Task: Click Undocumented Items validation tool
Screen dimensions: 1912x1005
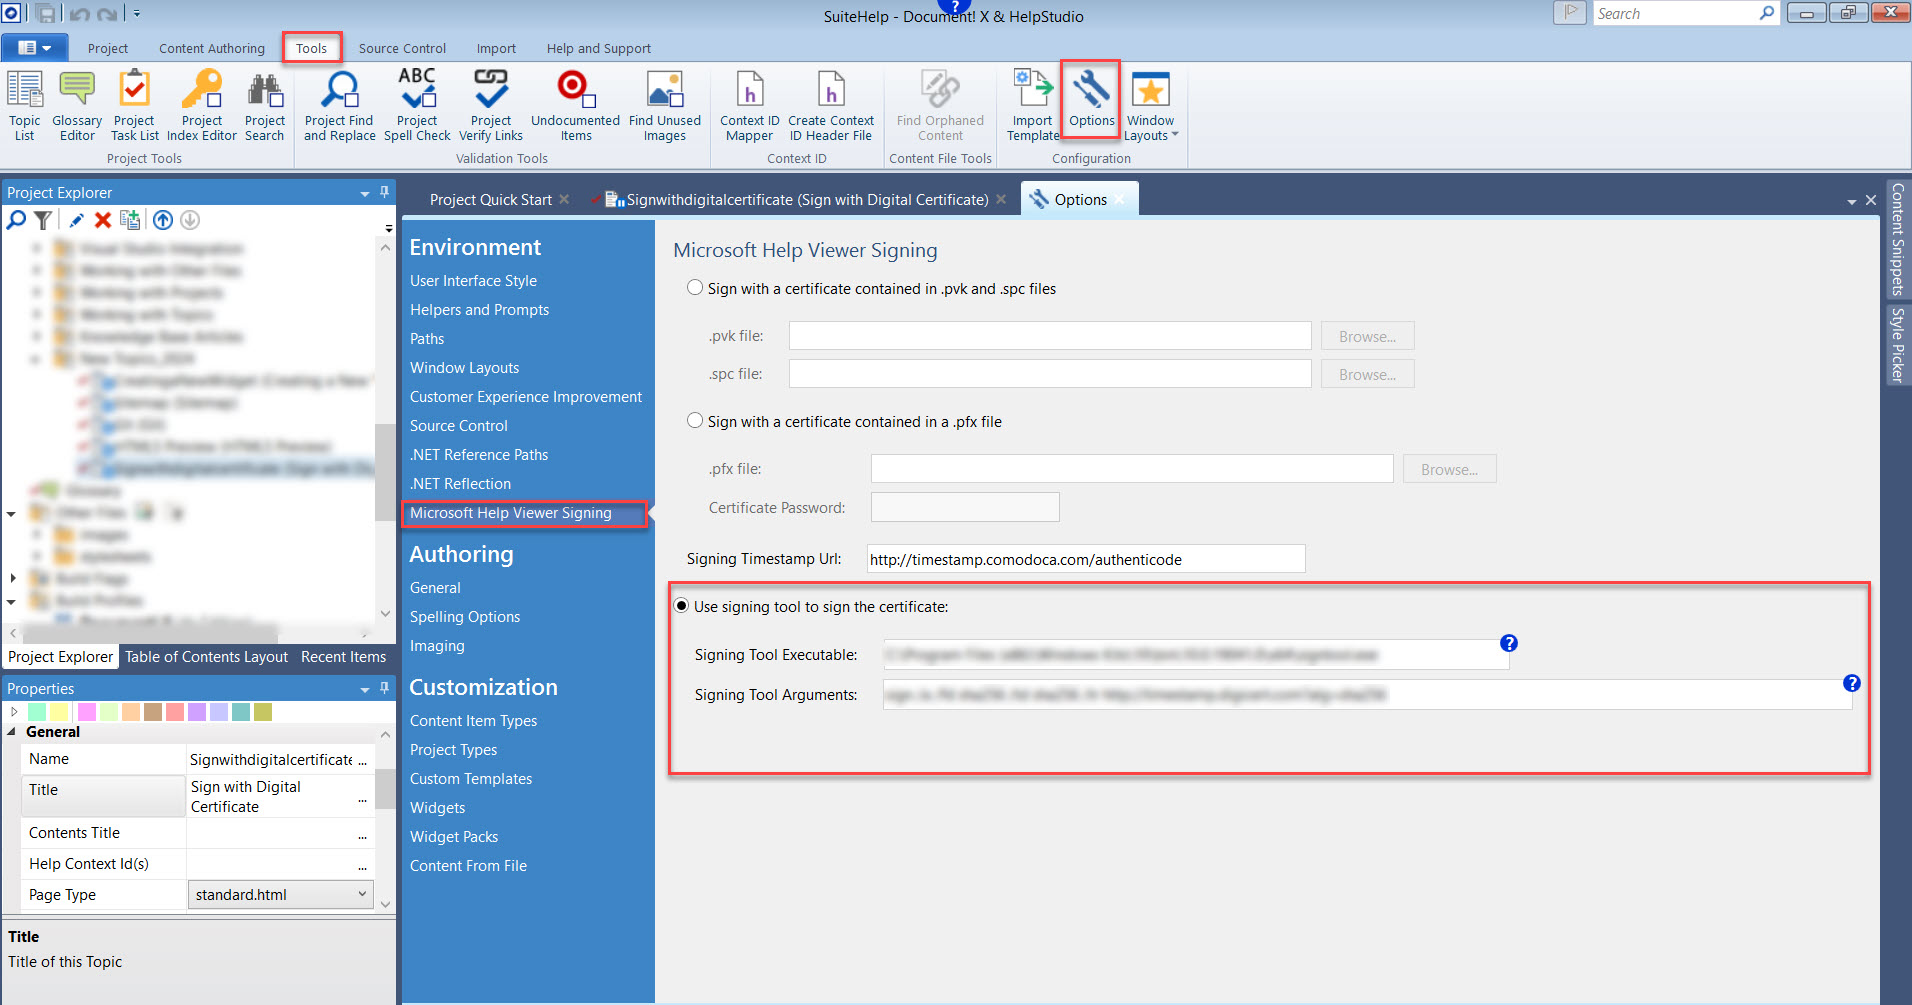Action: click(574, 103)
